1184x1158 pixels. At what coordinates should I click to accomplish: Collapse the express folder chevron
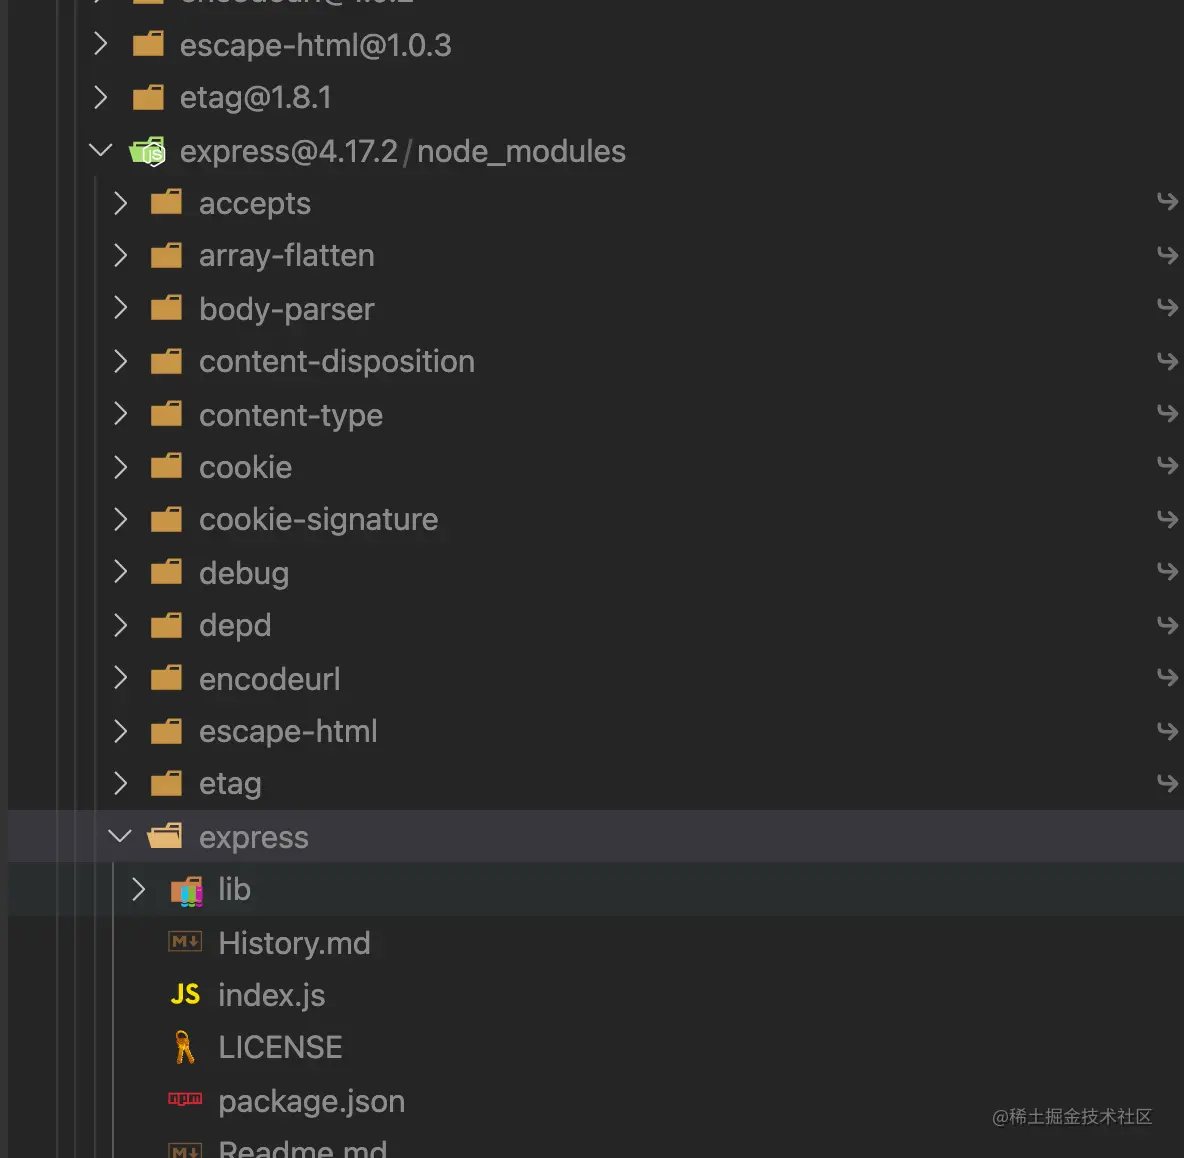(120, 836)
